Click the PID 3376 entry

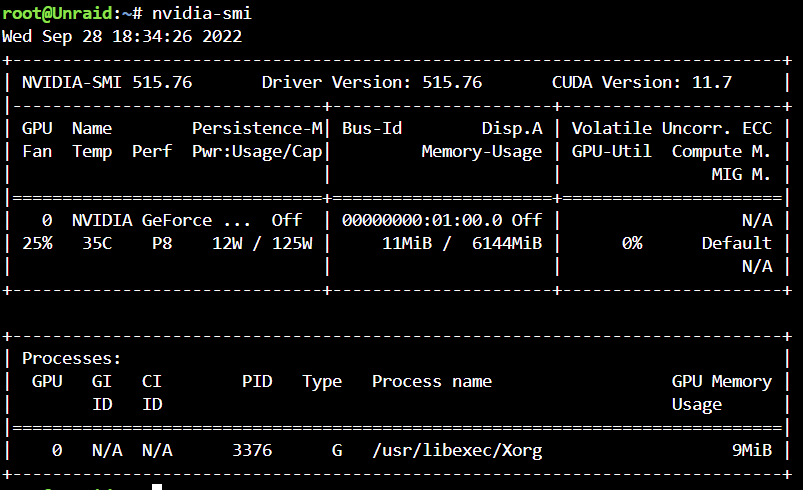point(252,451)
